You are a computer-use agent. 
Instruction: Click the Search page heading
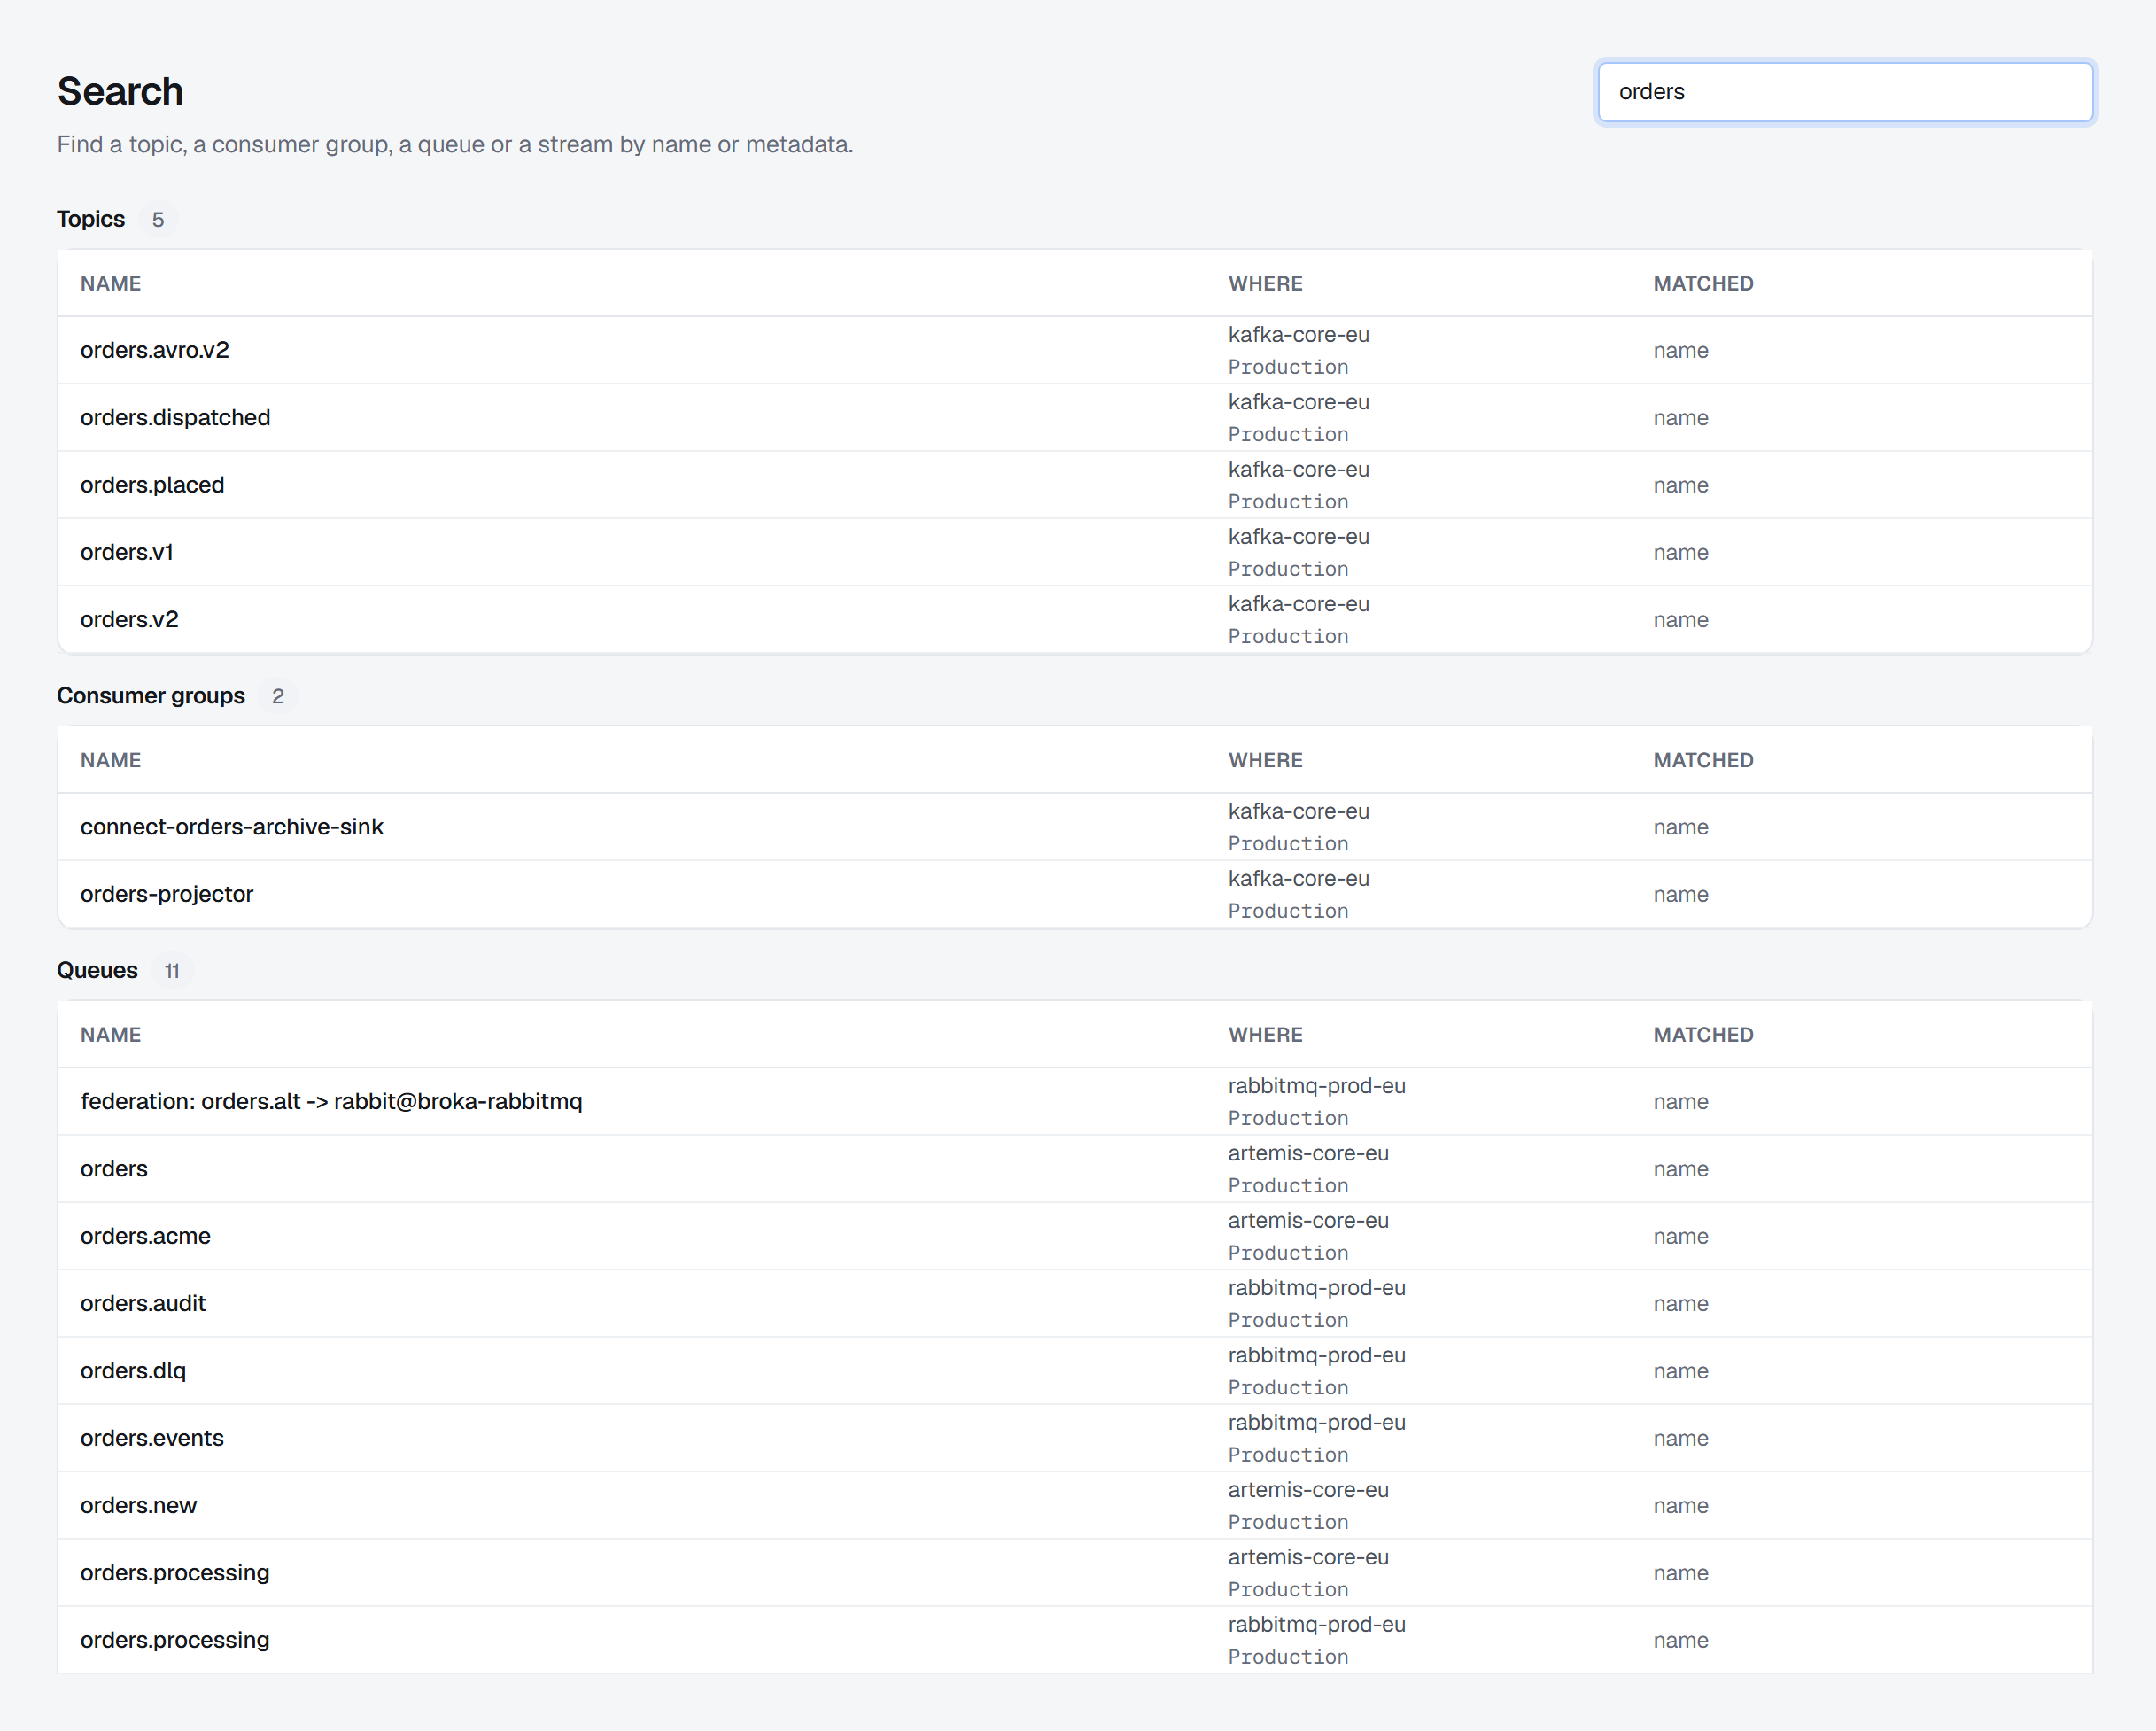point(120,91)
